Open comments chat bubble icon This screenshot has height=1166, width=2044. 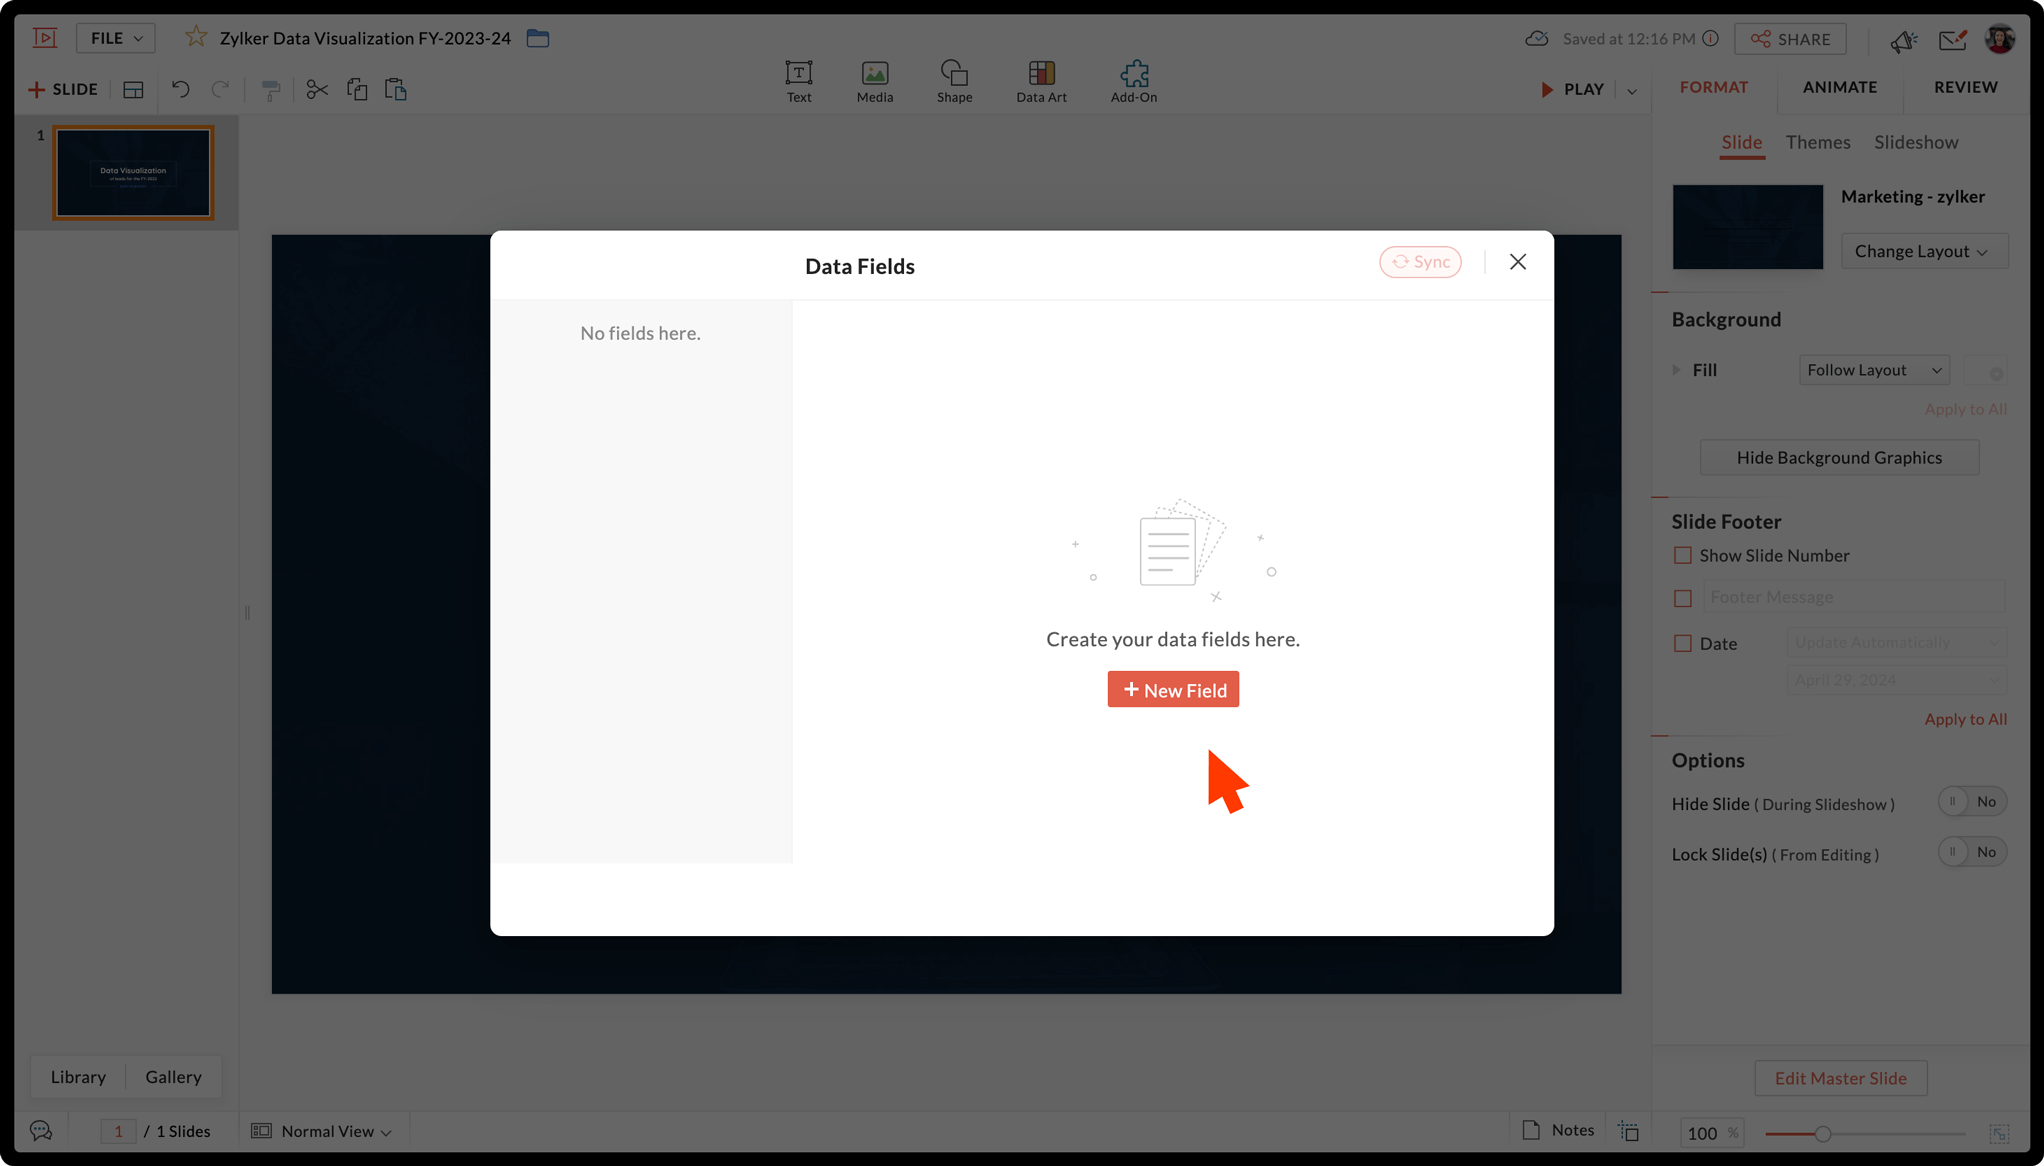point(41,1131)
